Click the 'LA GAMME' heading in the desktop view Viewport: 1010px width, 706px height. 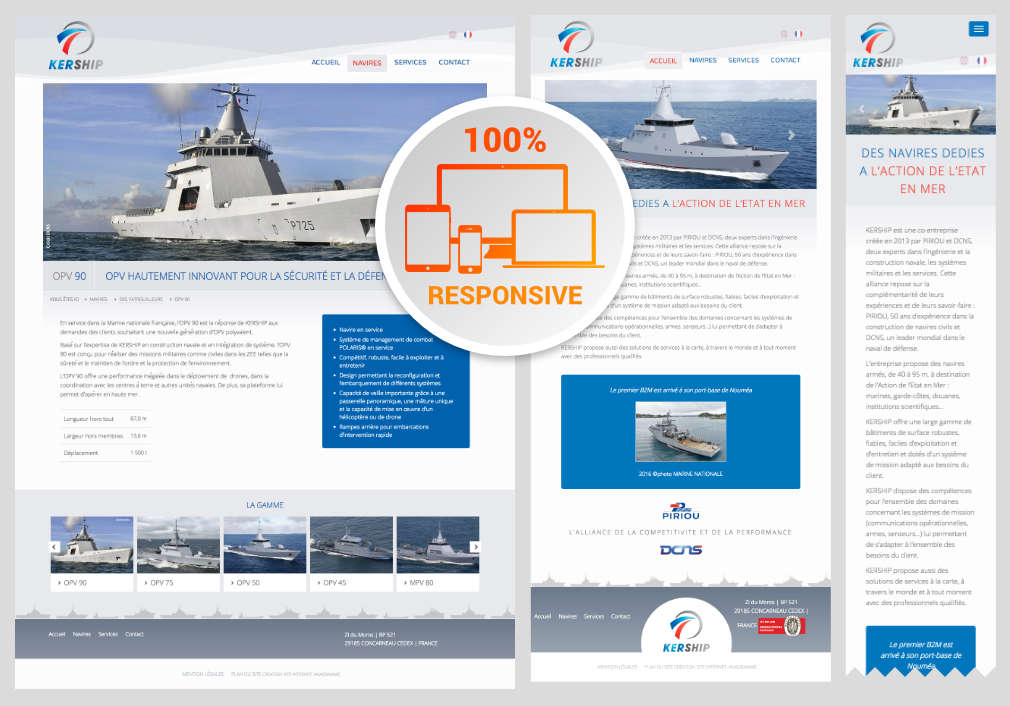click(x=265, y=505)
